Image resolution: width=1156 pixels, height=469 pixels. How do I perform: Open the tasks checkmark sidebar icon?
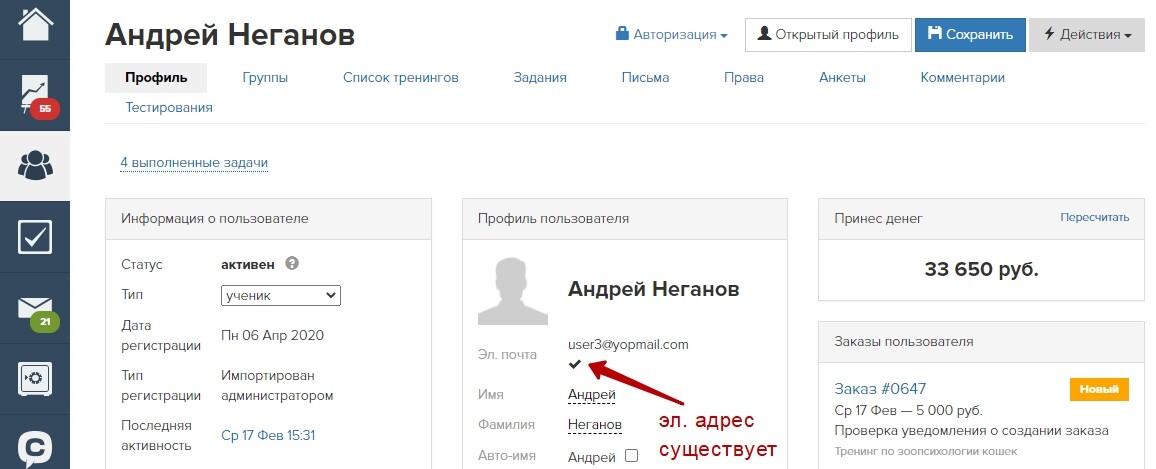tap(35, 237)
